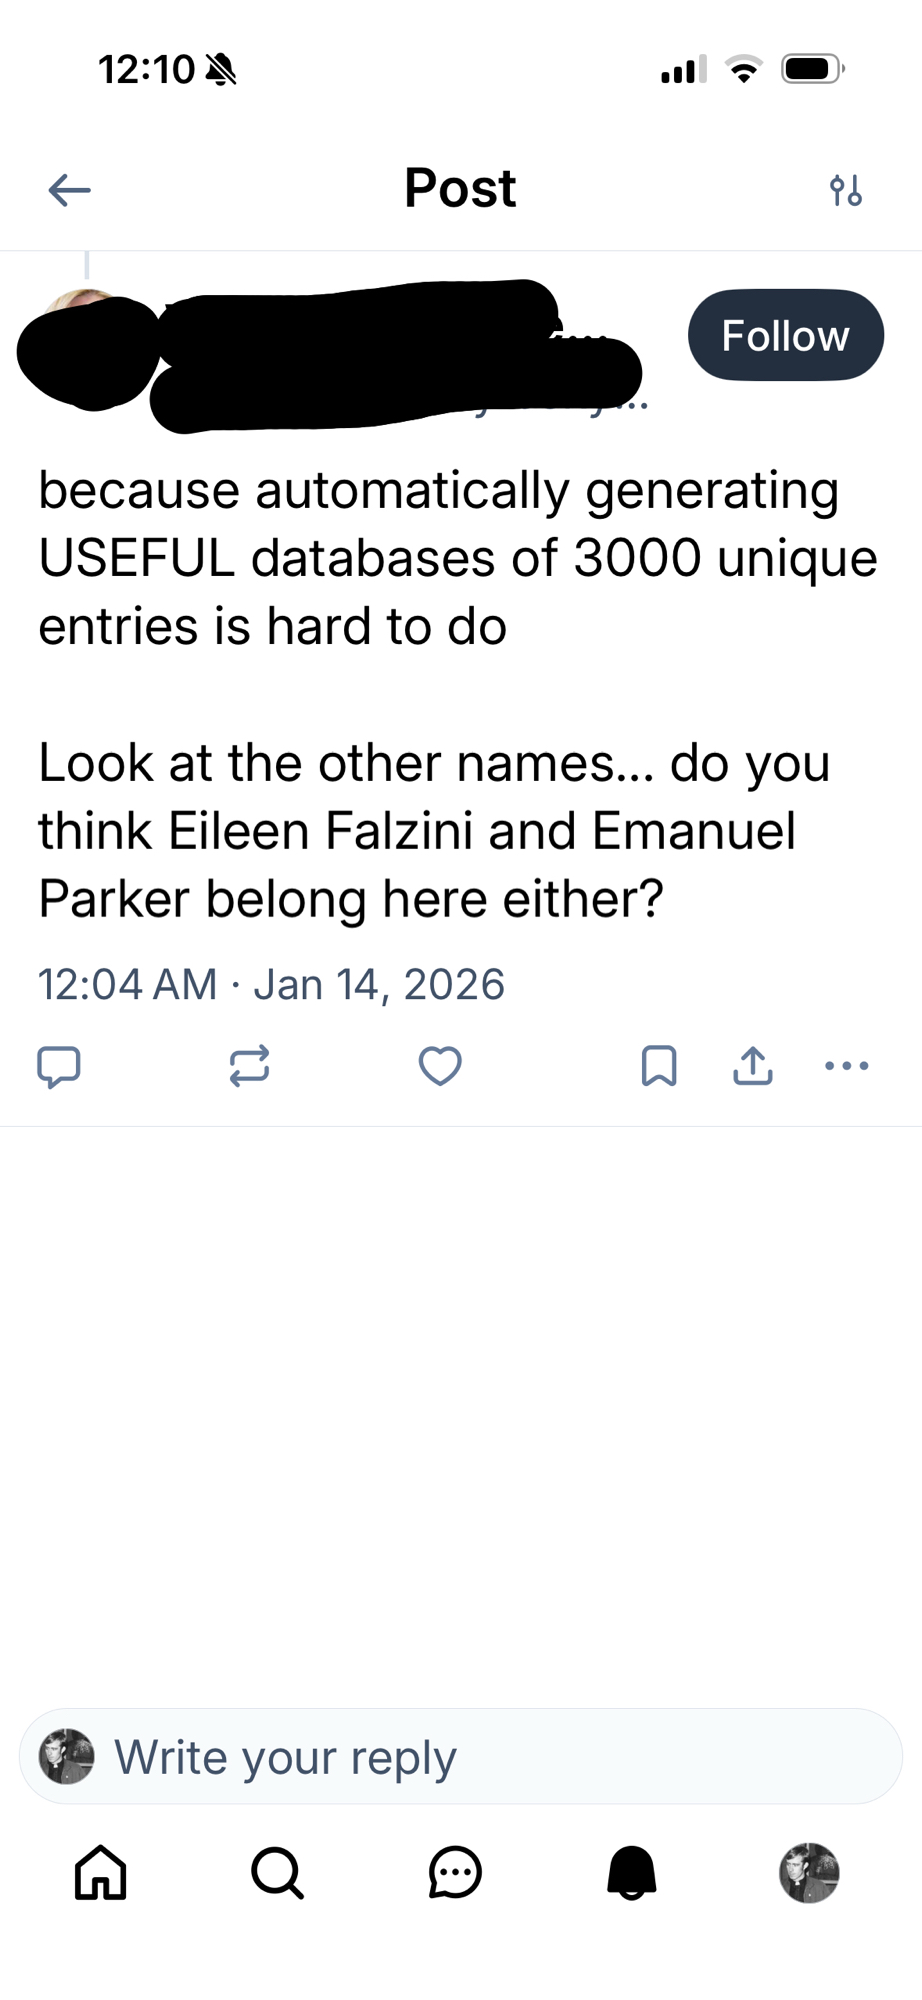The height and width of the screenshot is (2000, 922).
Task: Follow the post author
Action: [x=785, y=336]
